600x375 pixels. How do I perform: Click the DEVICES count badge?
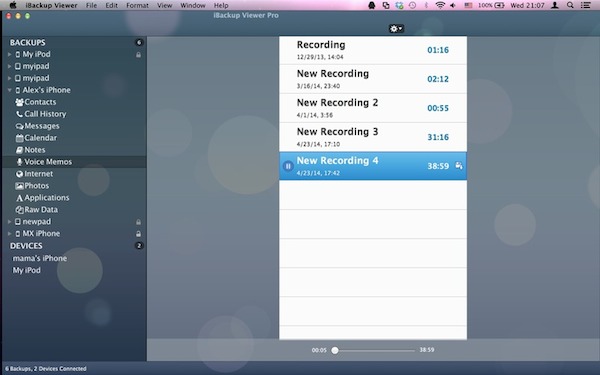click(139, 246)
